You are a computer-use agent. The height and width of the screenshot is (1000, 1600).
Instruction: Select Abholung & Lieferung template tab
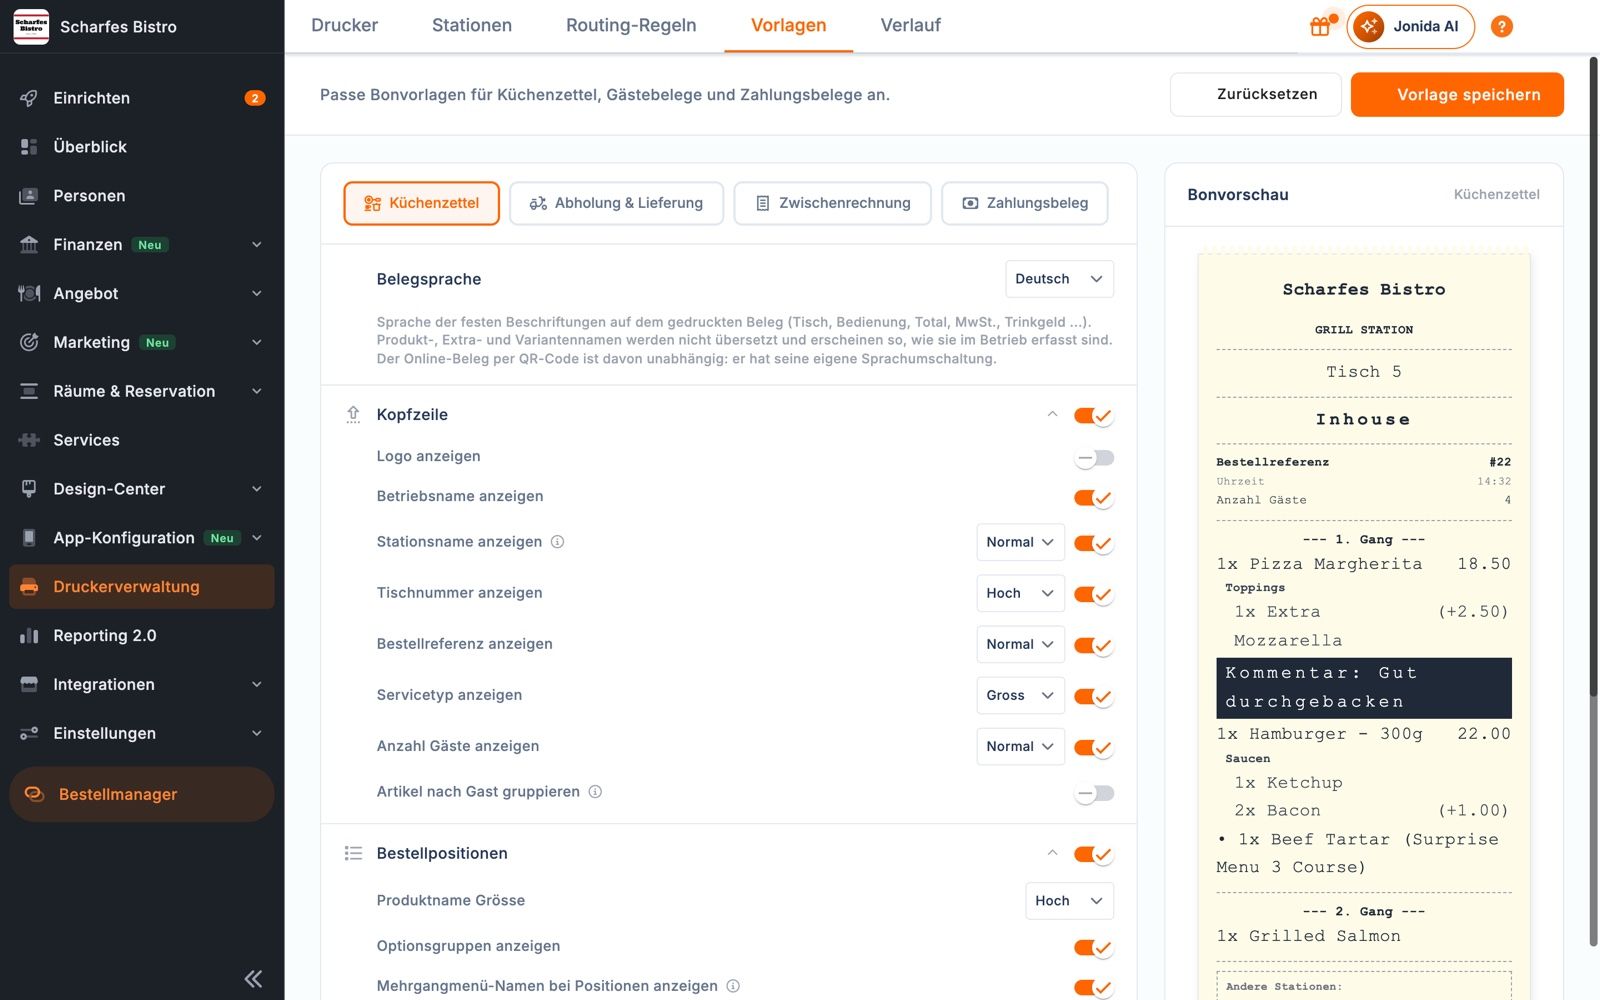616,203
